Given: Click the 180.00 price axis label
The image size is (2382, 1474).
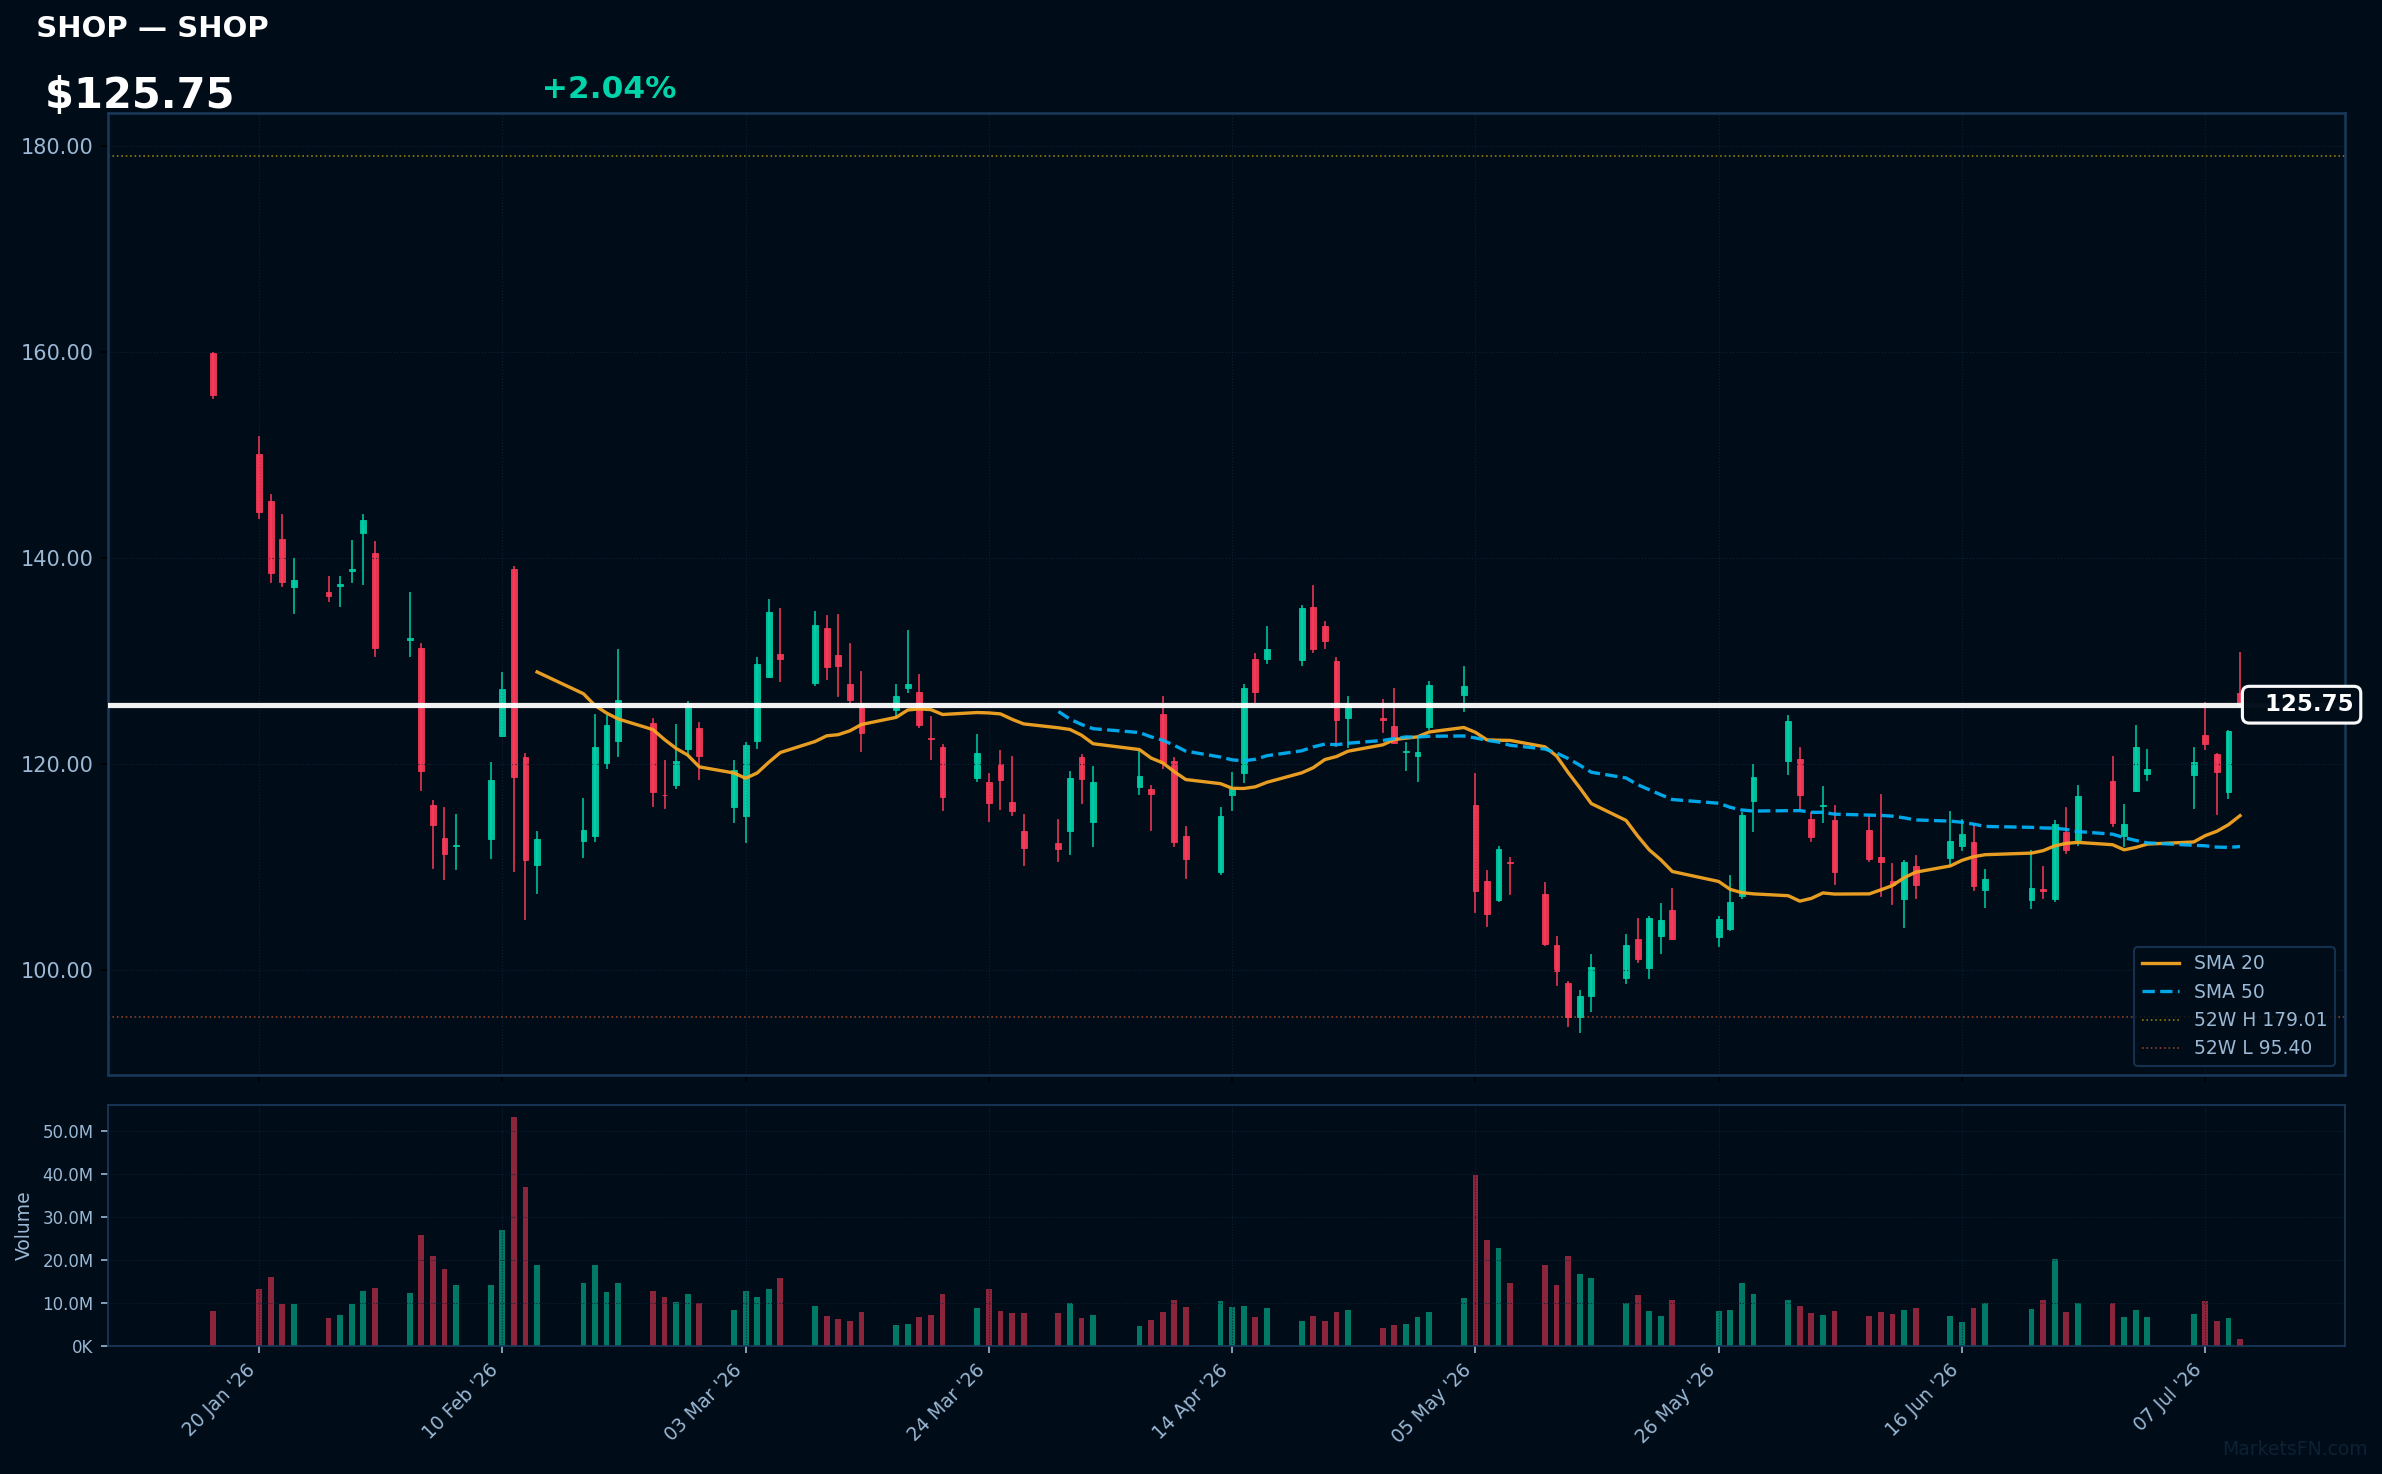Looking at the screenshot, I should coord(57,147).
